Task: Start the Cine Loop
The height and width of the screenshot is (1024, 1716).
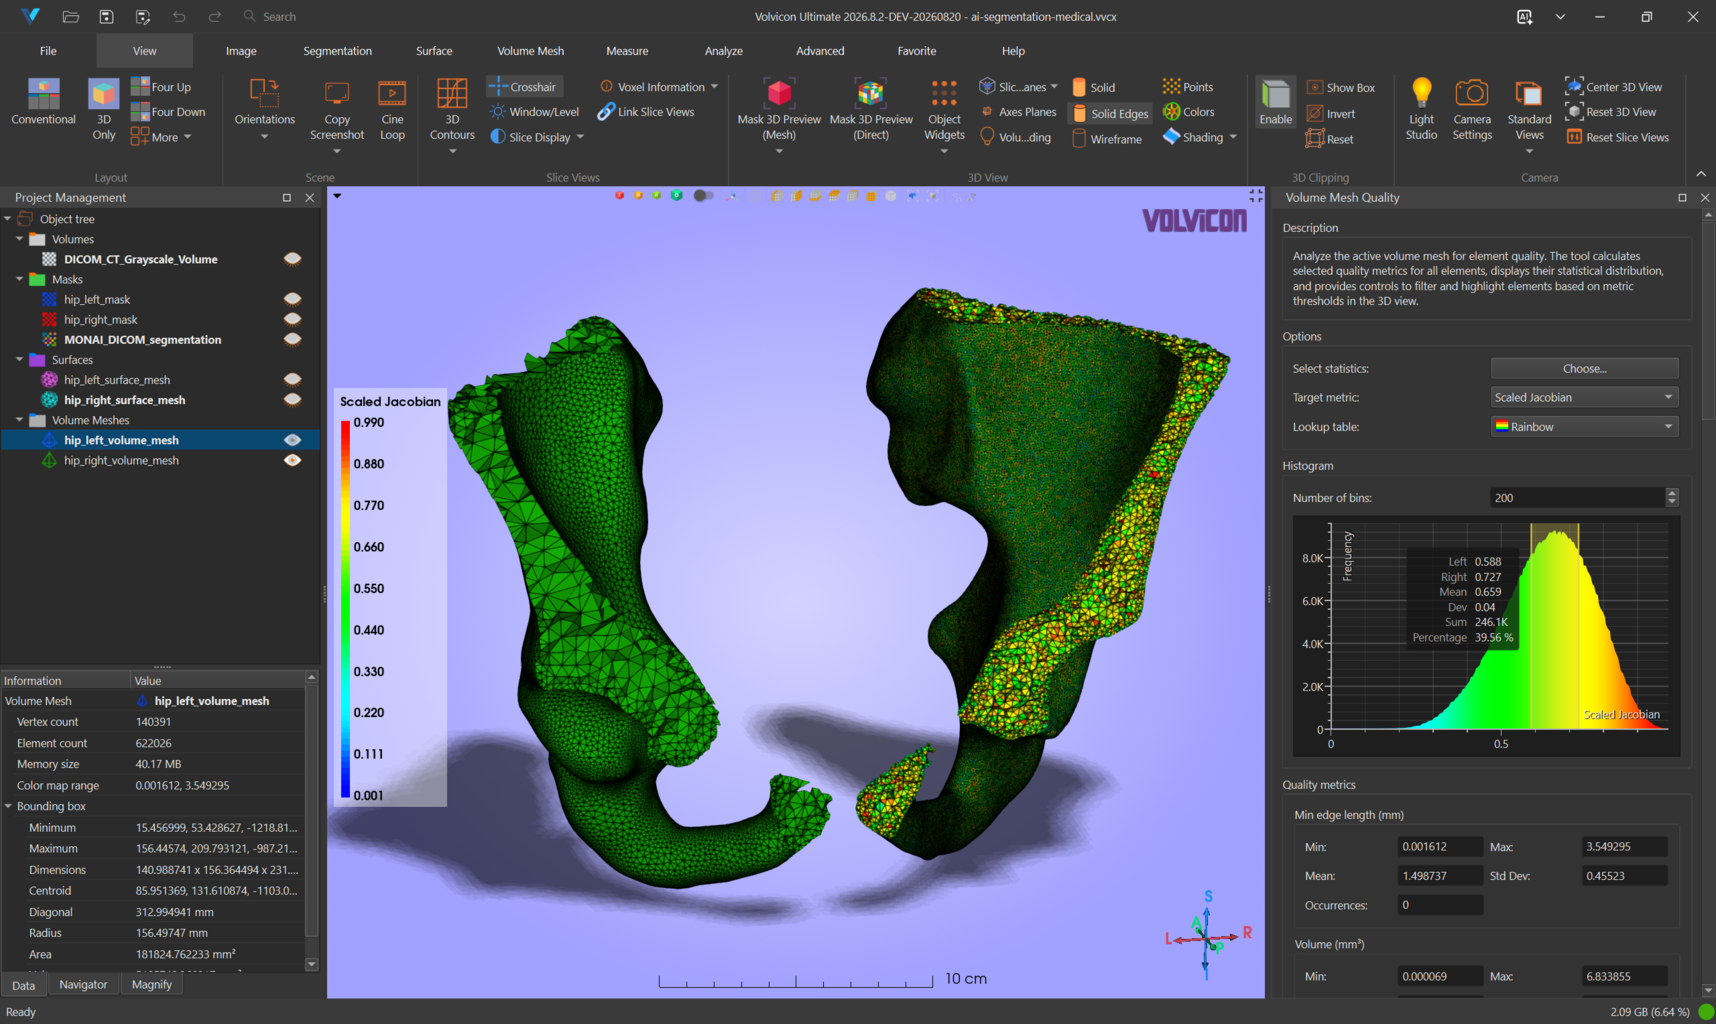Action: [x=392, y=111]
